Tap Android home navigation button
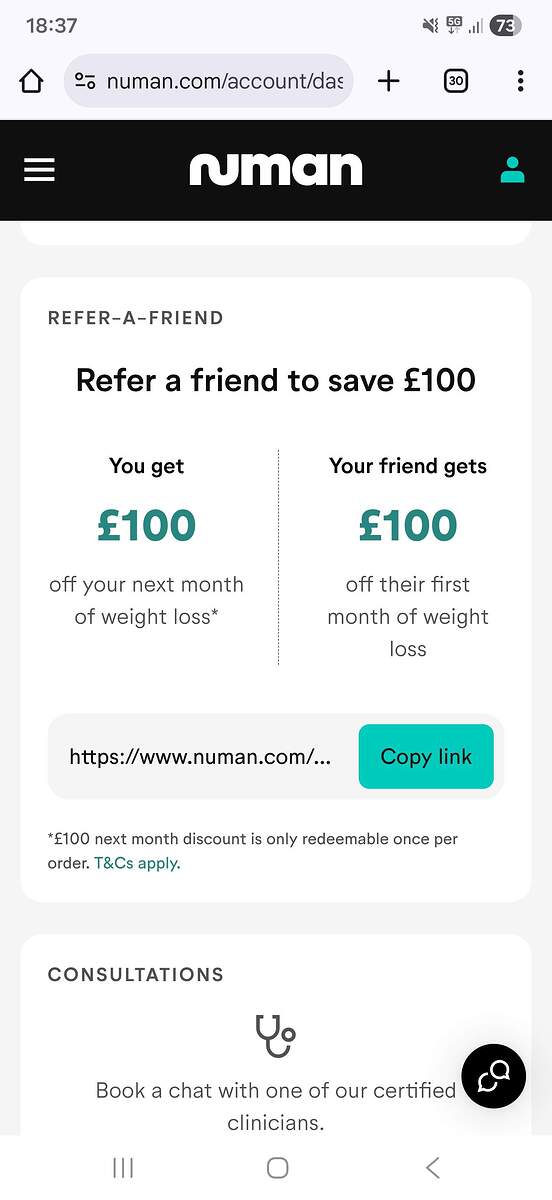The height and width of the screenshot is (1200, 552). coord(277,1167)
